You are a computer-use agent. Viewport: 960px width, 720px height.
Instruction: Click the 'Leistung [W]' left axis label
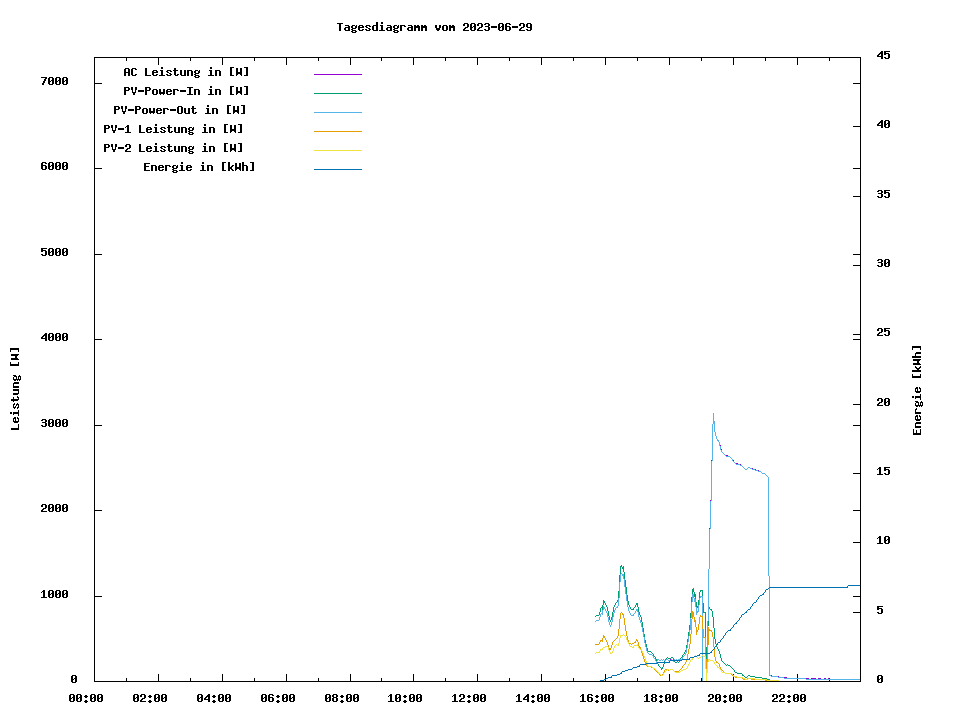(x=15, y=389)
